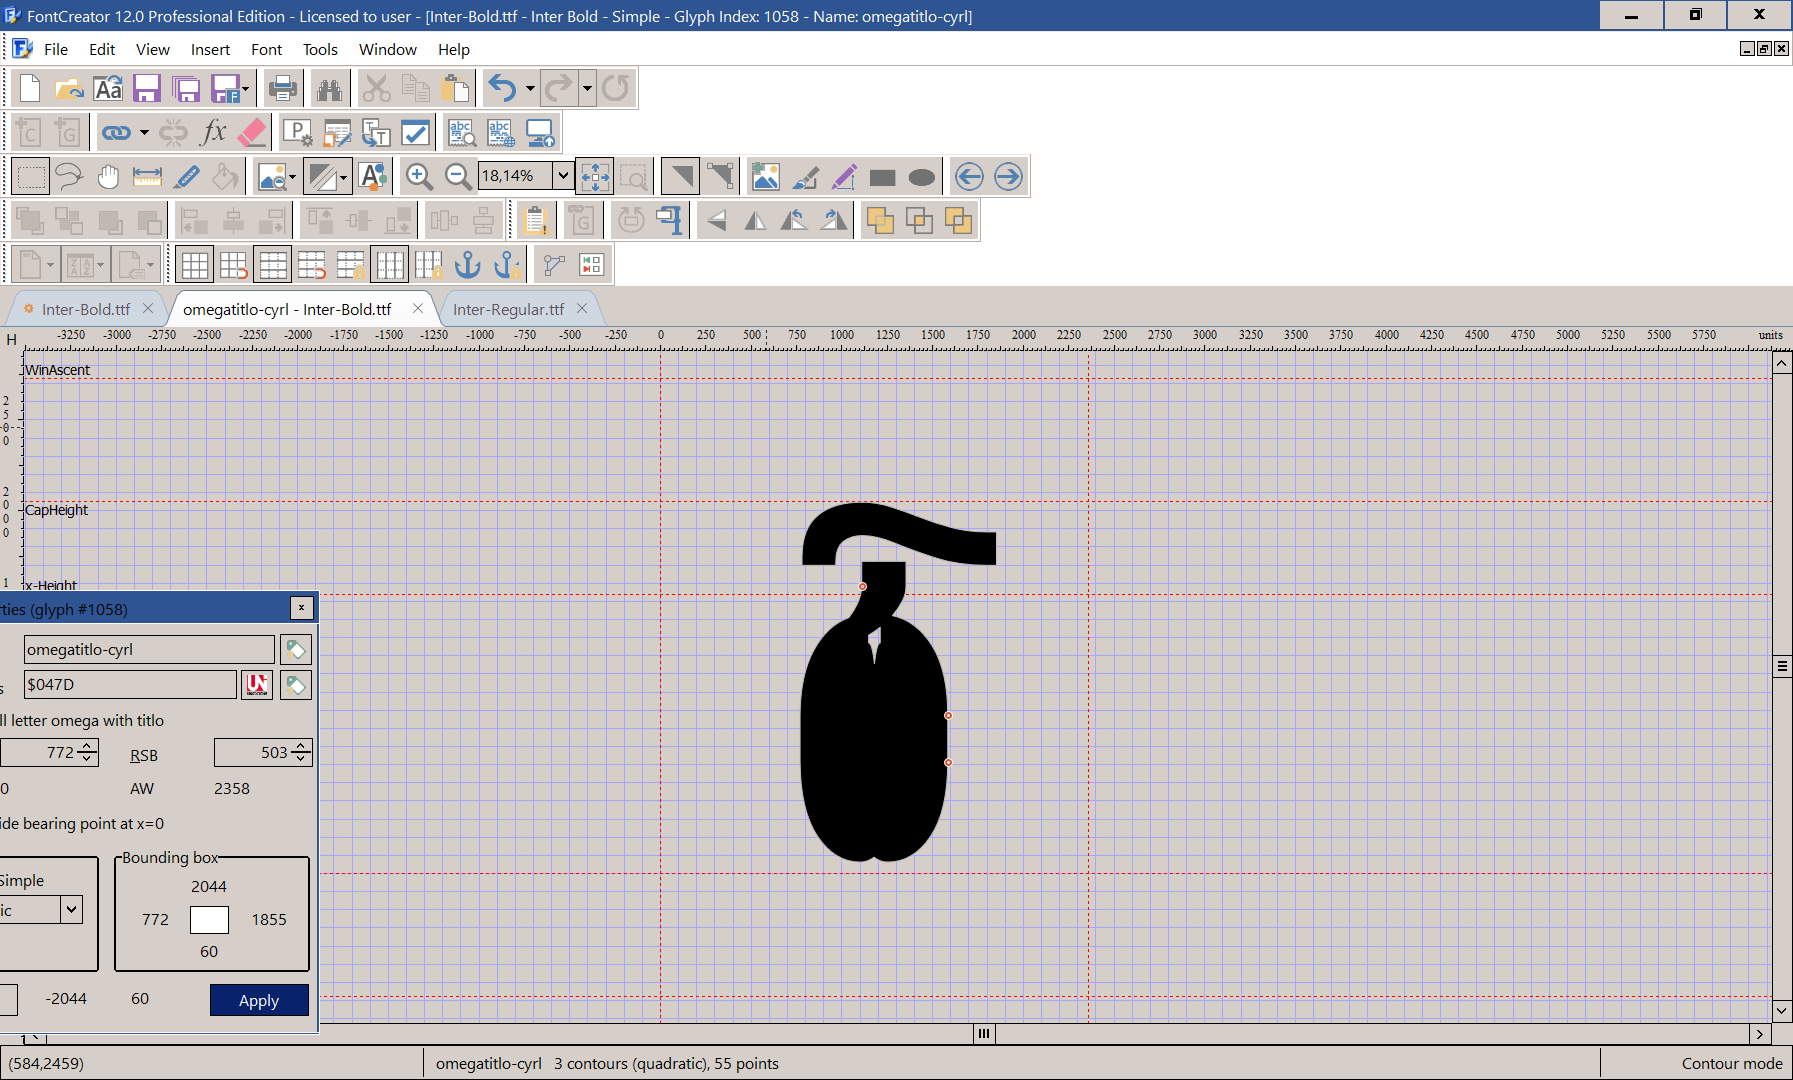Screen dimensions: 1793x1080
Task: Click the Apply button
Action: coord(259,1000)
